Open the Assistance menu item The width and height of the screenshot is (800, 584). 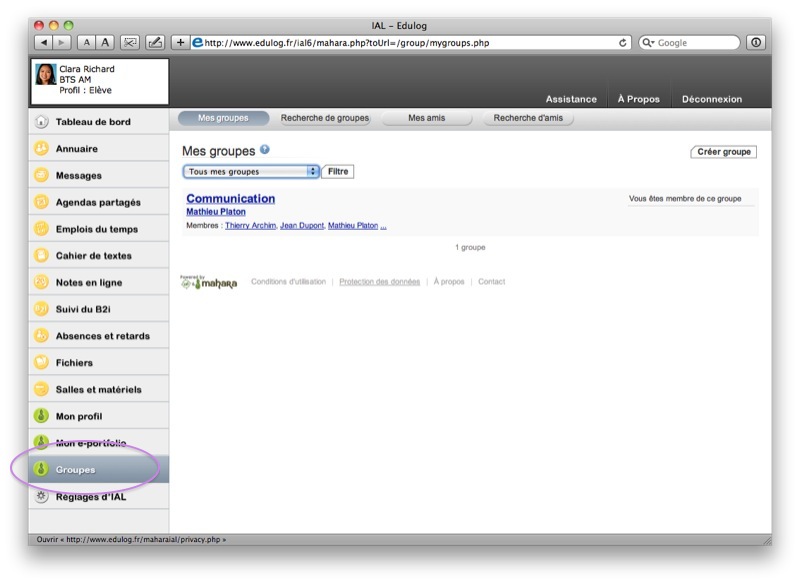click(571, 99)
